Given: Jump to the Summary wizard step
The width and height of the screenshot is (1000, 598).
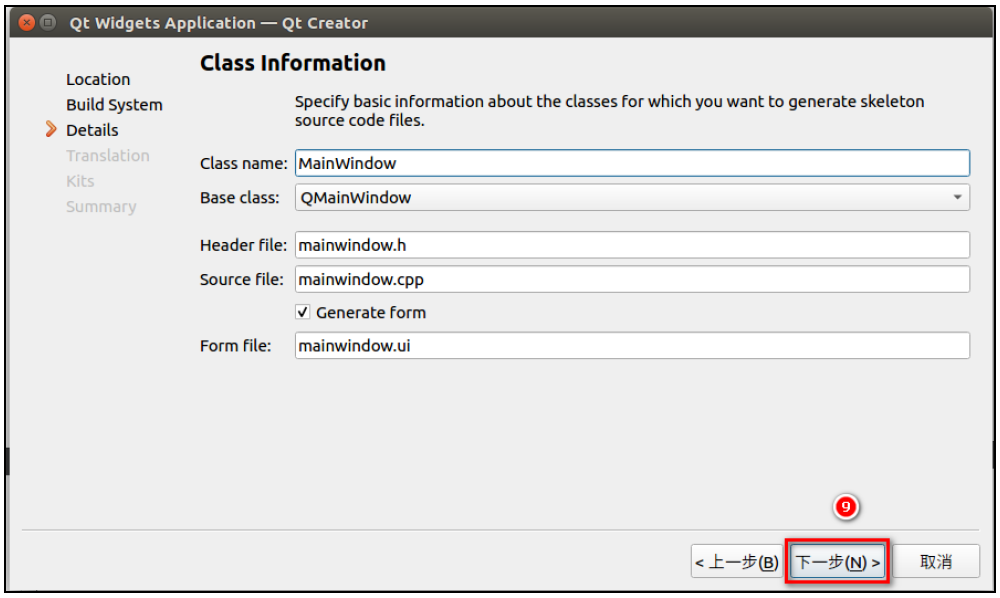Looking at the screenshot, I should [101, 207].
